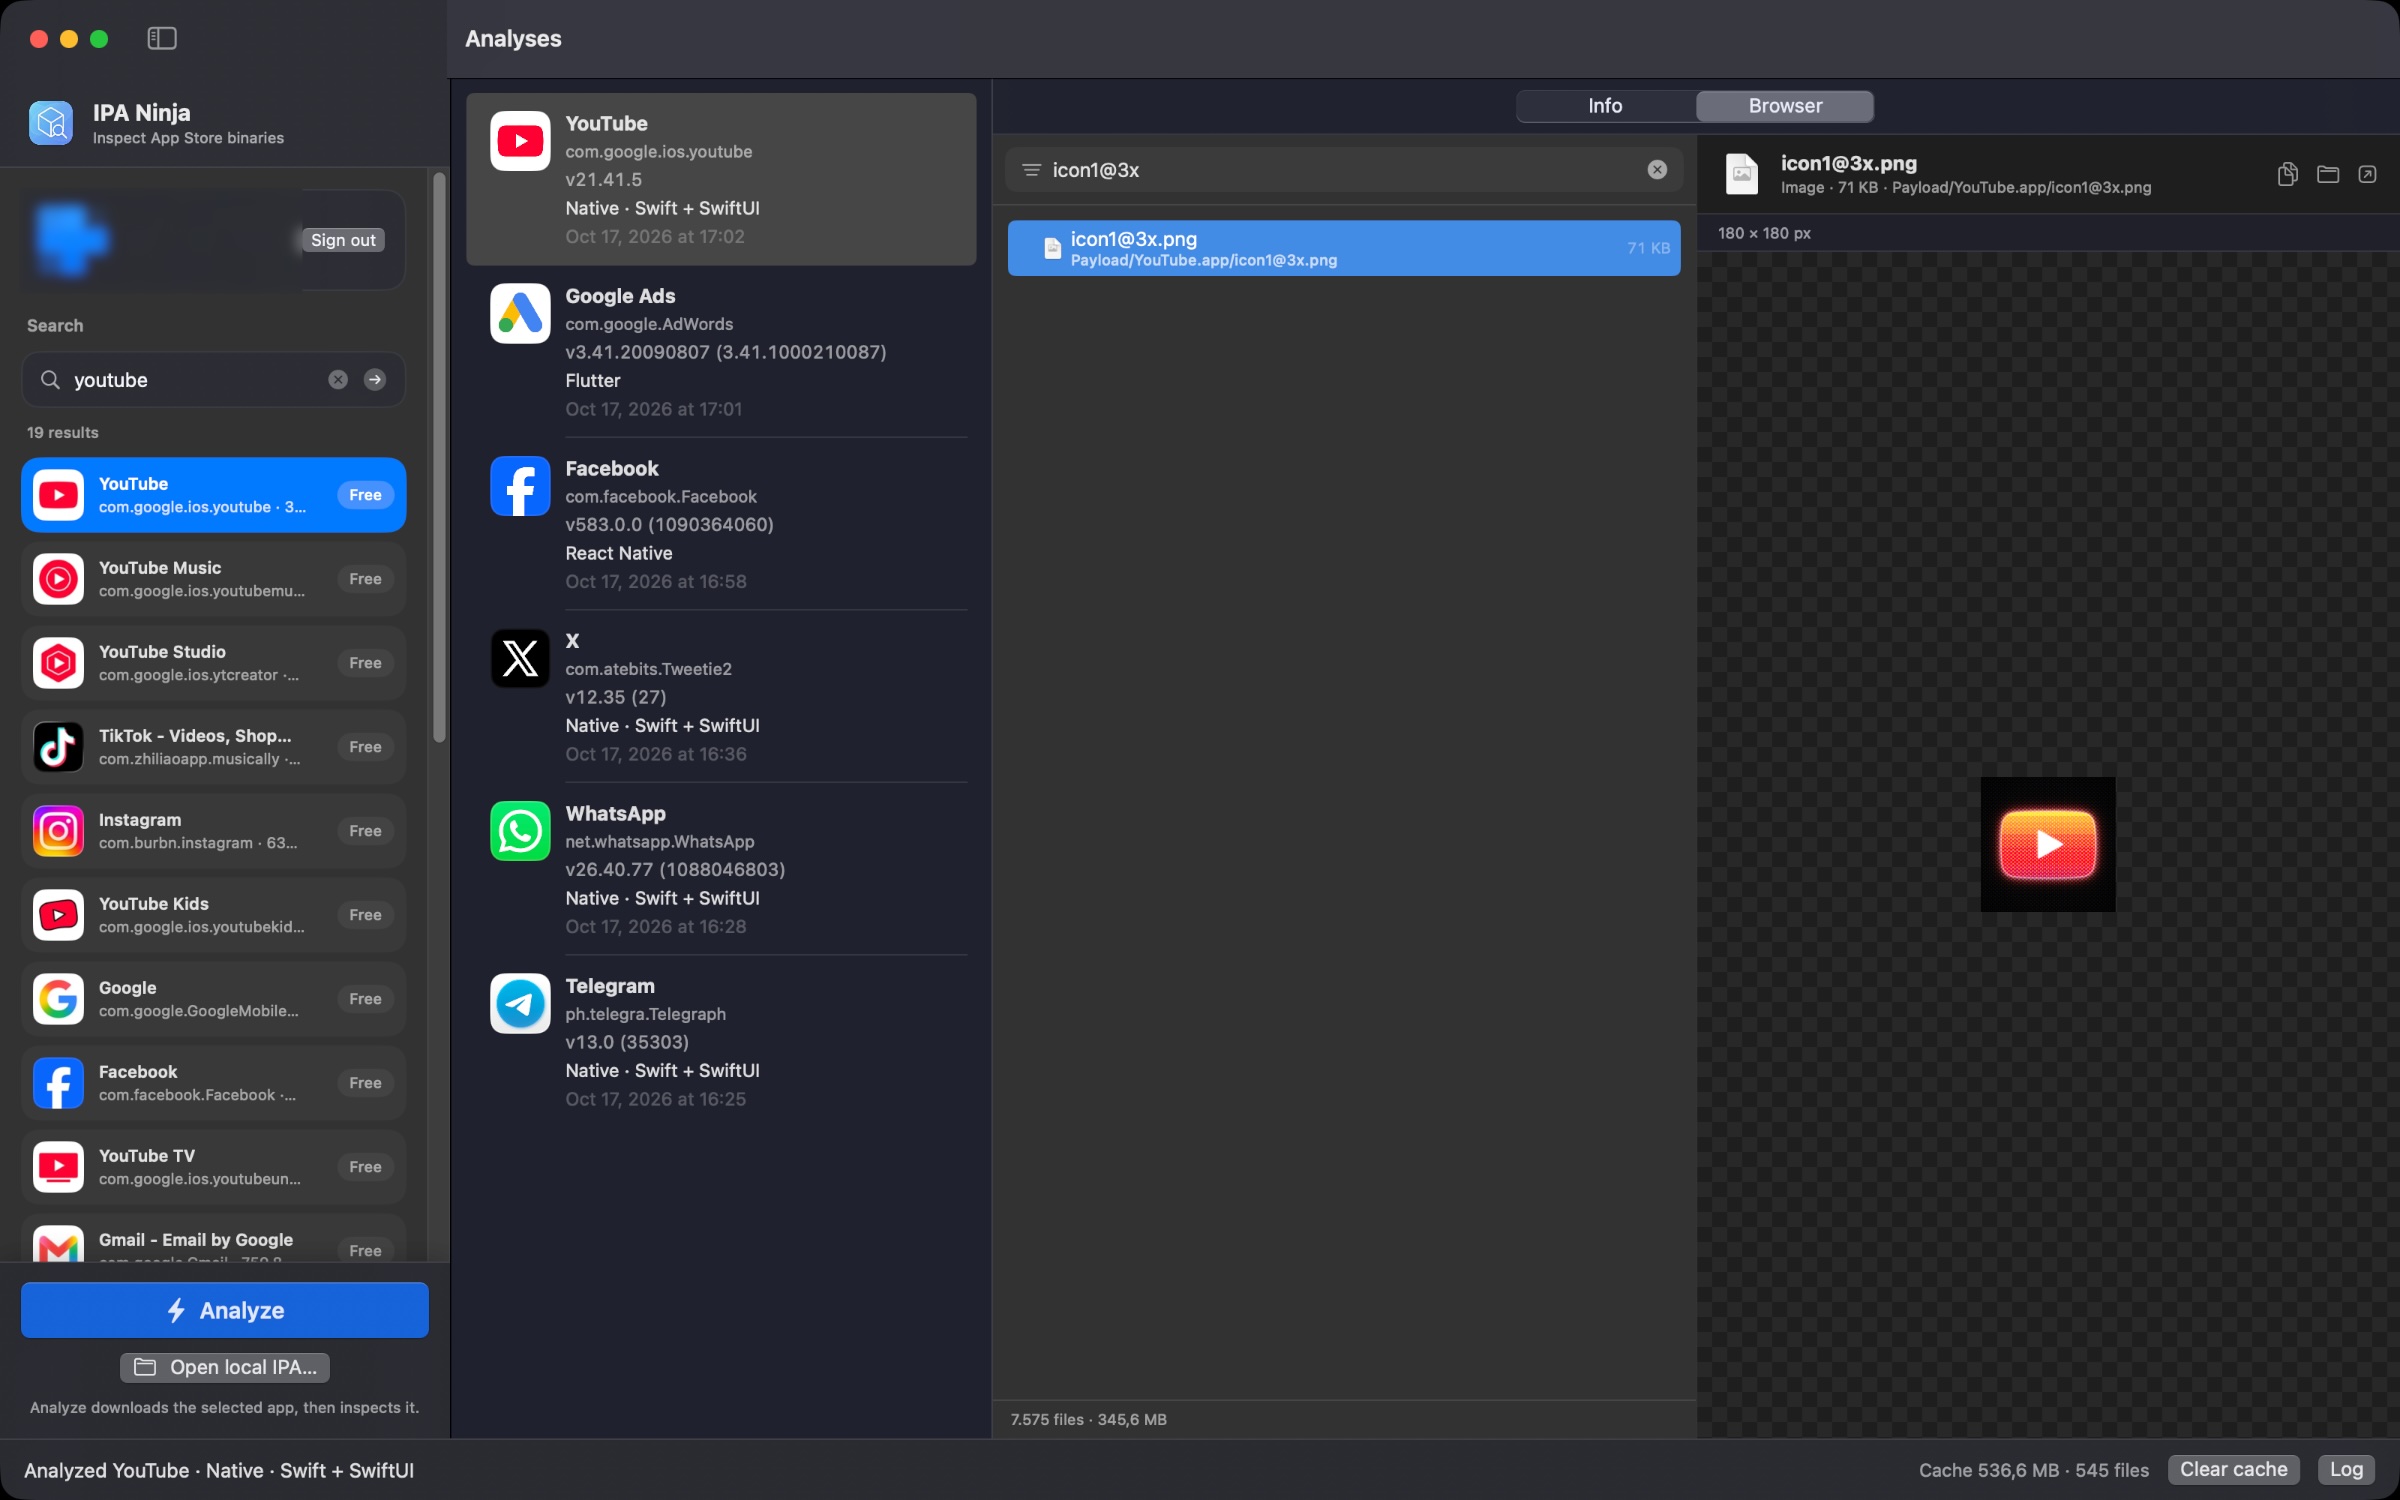Screen dimensions: 2400x1500
Task: Reveal icon1@3x.png in folder
Action: tap(2328, 174)
